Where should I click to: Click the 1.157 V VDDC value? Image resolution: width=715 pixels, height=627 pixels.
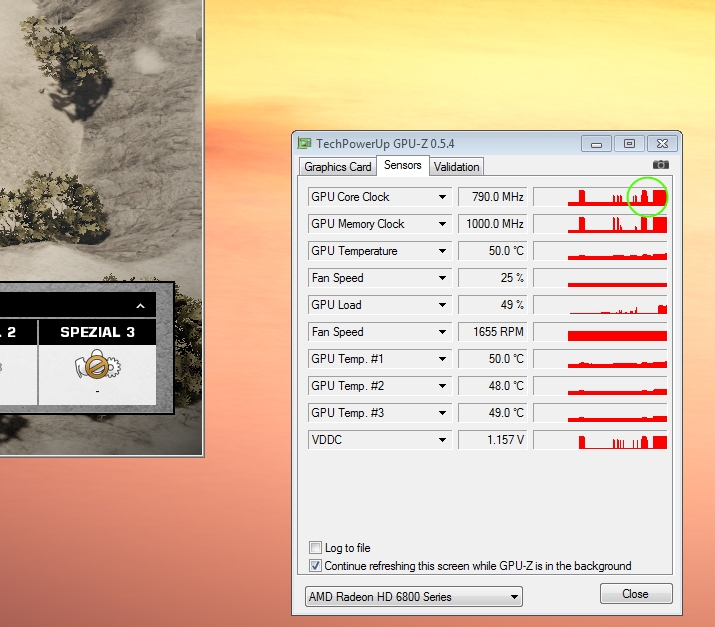pyautogui.click(x=493, y=440)
